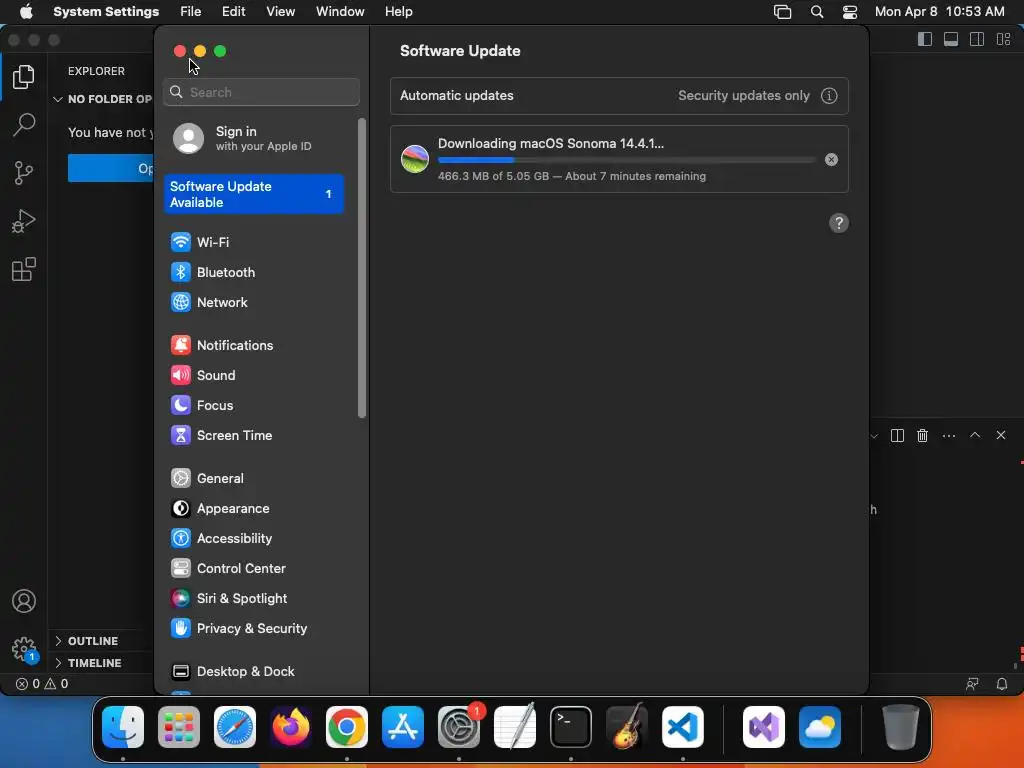Kill terminal trash icon in VS Code

click(x=922, y=436)
